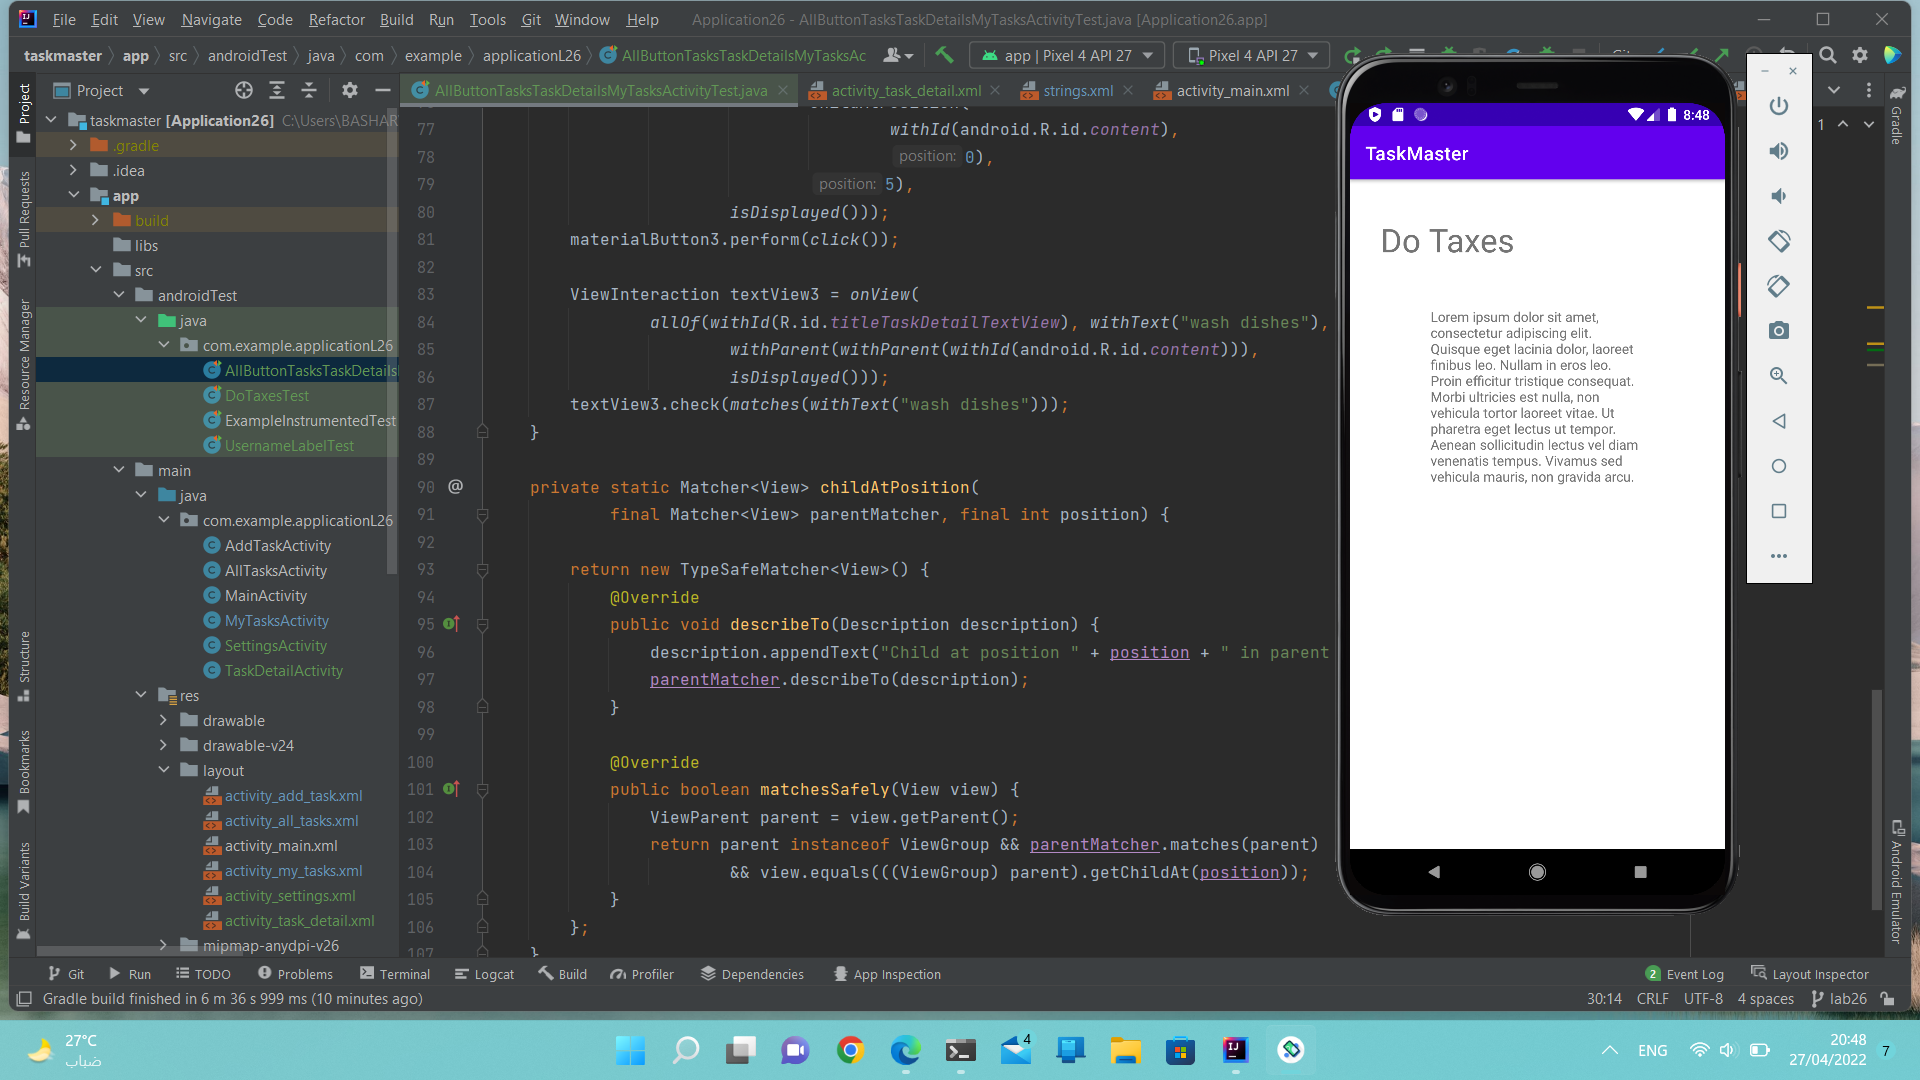1920x1080 pixels.
Task: Switch to strings.xml tab
Action: point(1076,90)
